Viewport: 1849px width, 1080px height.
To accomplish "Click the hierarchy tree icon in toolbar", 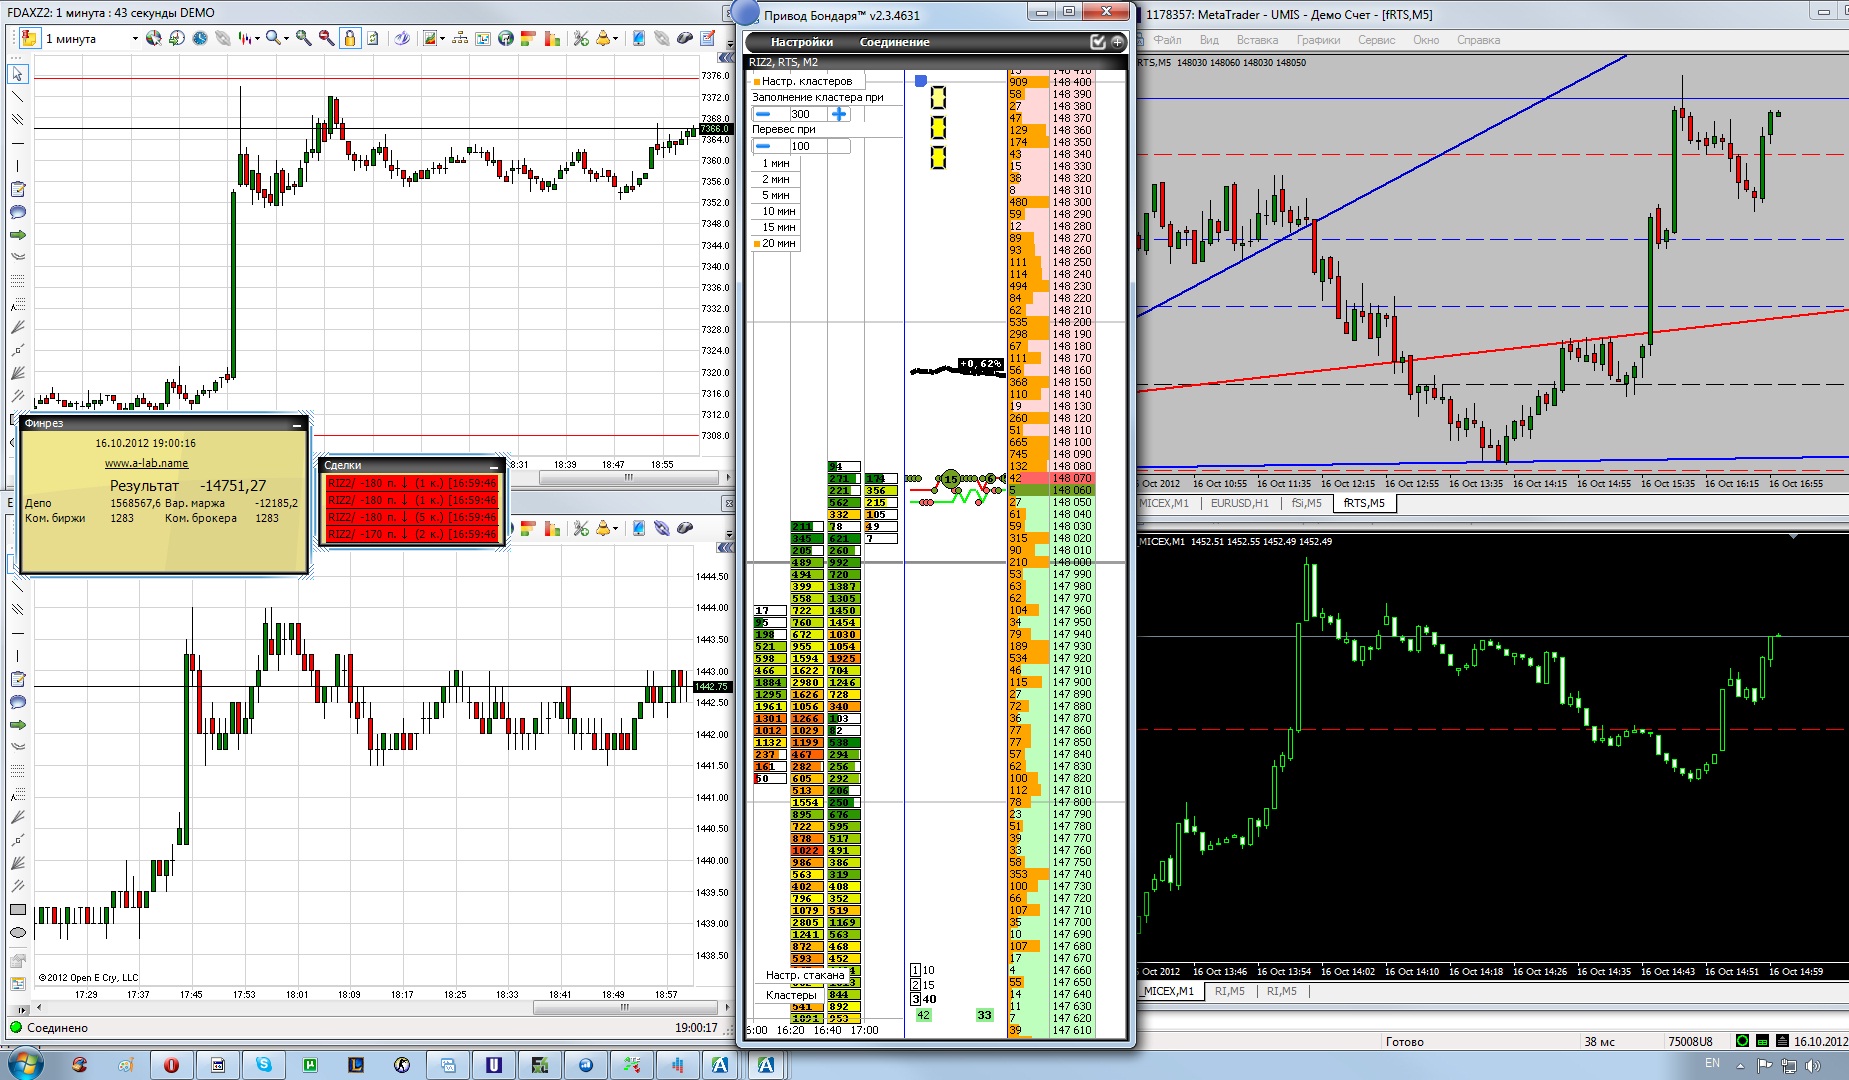I will point(460,38).
